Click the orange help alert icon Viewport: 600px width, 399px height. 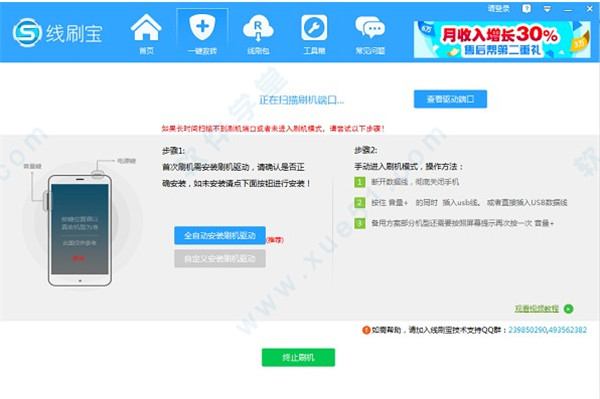(366, 330)
